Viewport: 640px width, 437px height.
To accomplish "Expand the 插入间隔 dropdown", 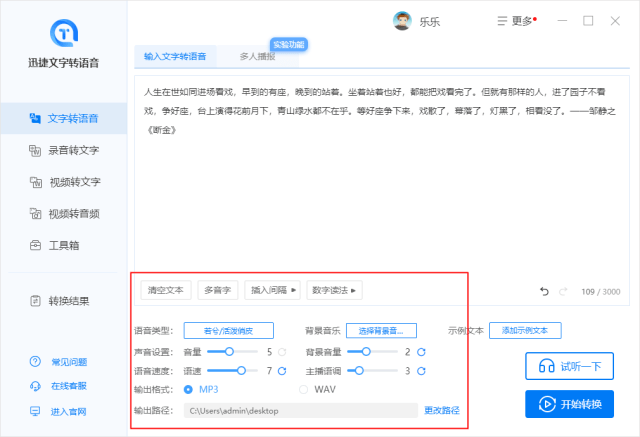I will tap(273, 290).
